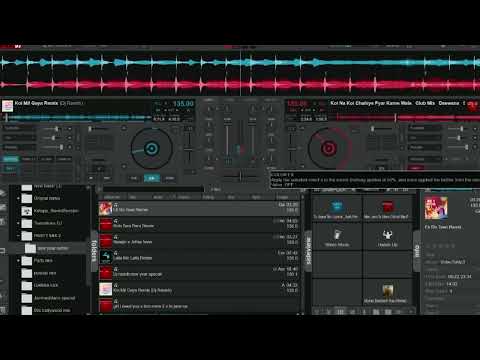Trigger the top-right red sampler pad

tap(387, 209)
